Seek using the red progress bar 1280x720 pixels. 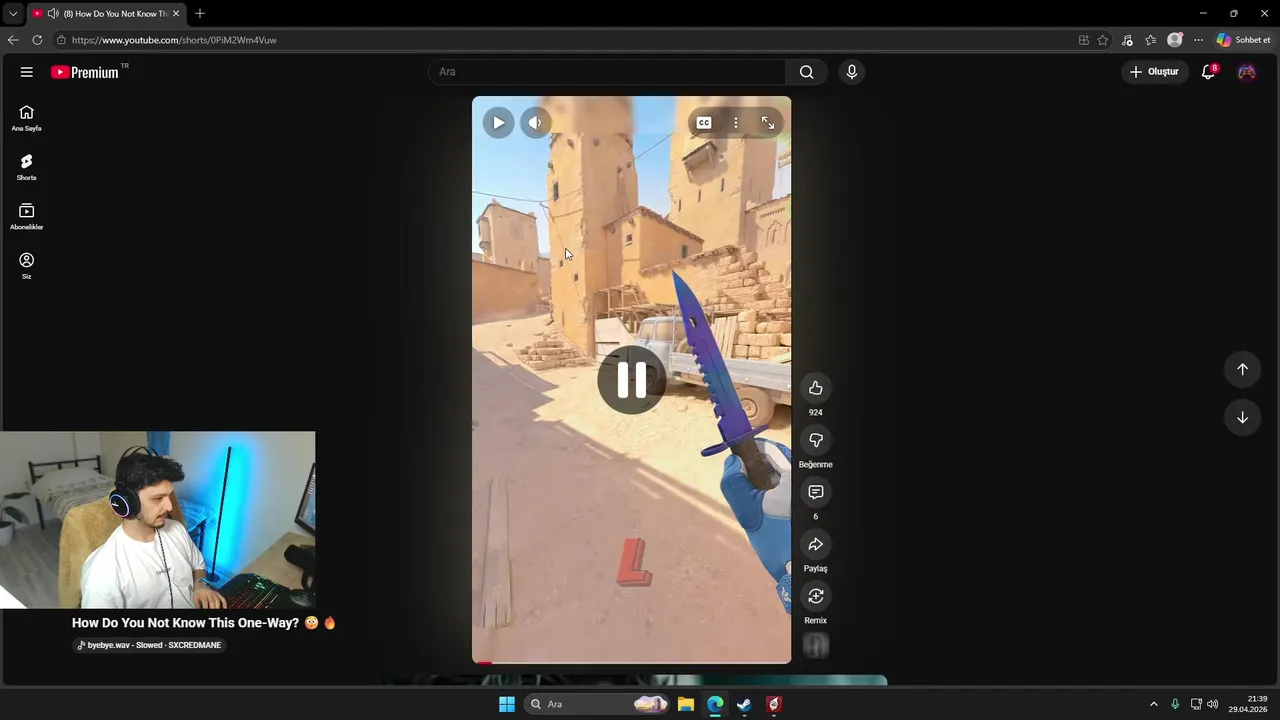click(x=631, y=662)
